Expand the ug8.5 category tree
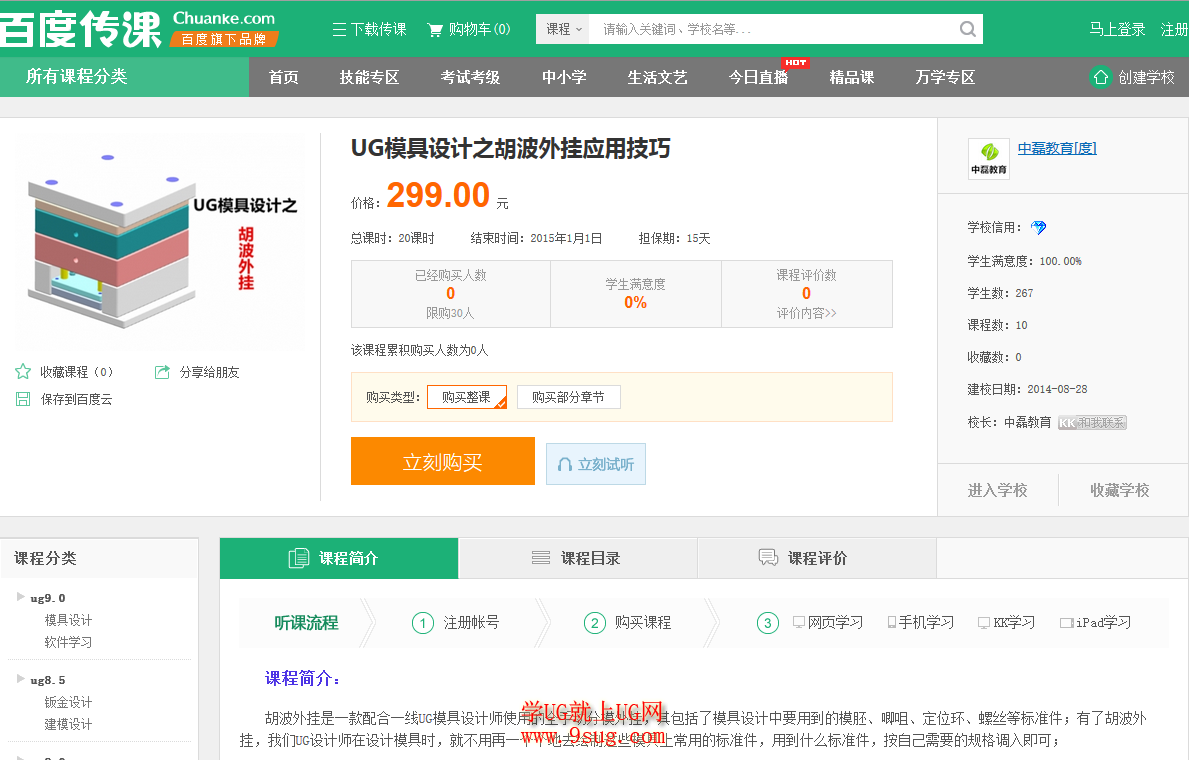 (20, 679)
